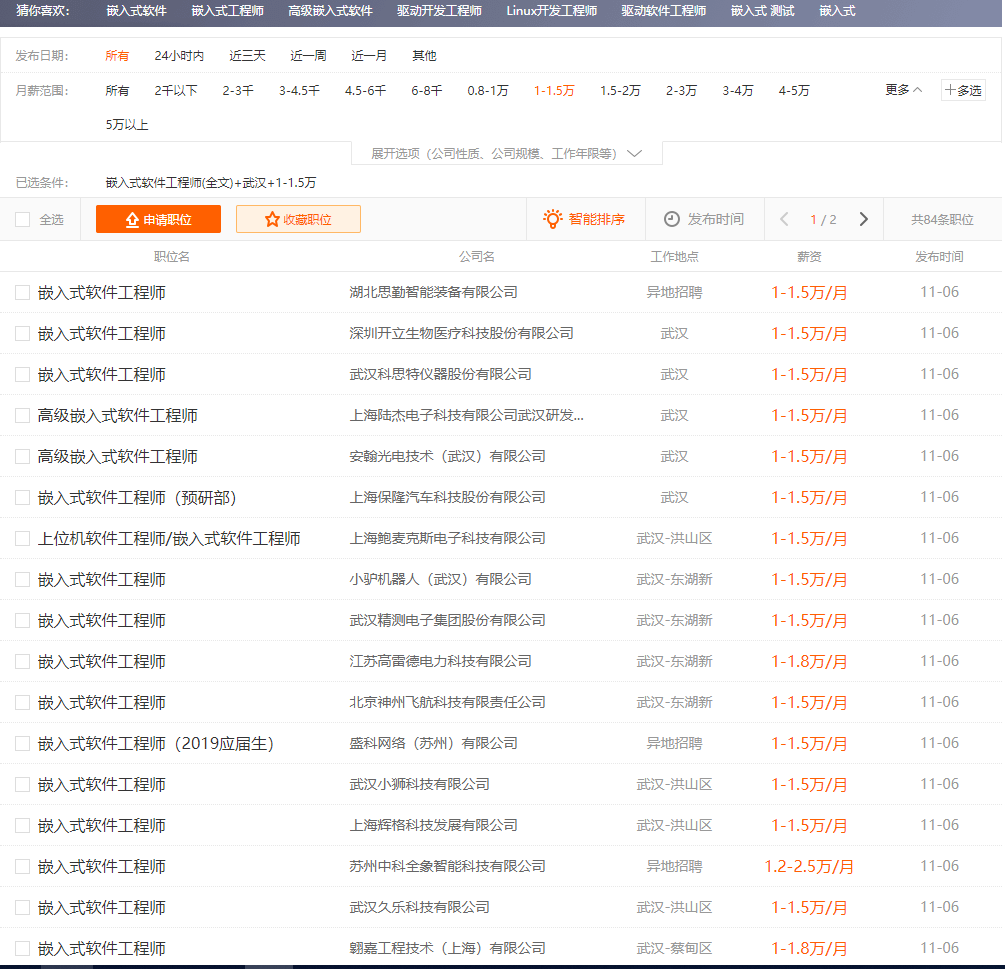Image resolution: width=1005 pixels, height=969 pixels.
Task: Open 上位机软件工程师/嵌入式软件工程师 job posting
Action: click(169, 538)
